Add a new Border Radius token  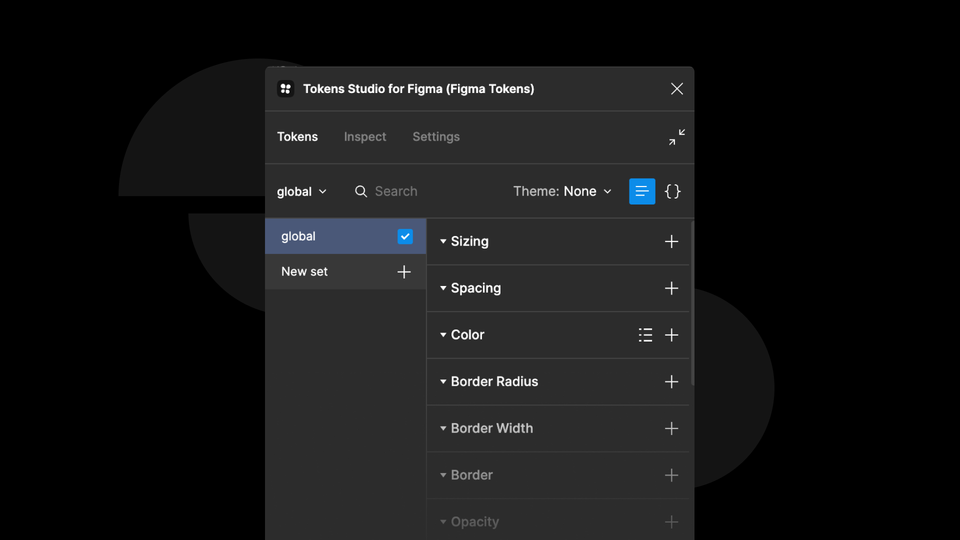(x=672, y=382)
